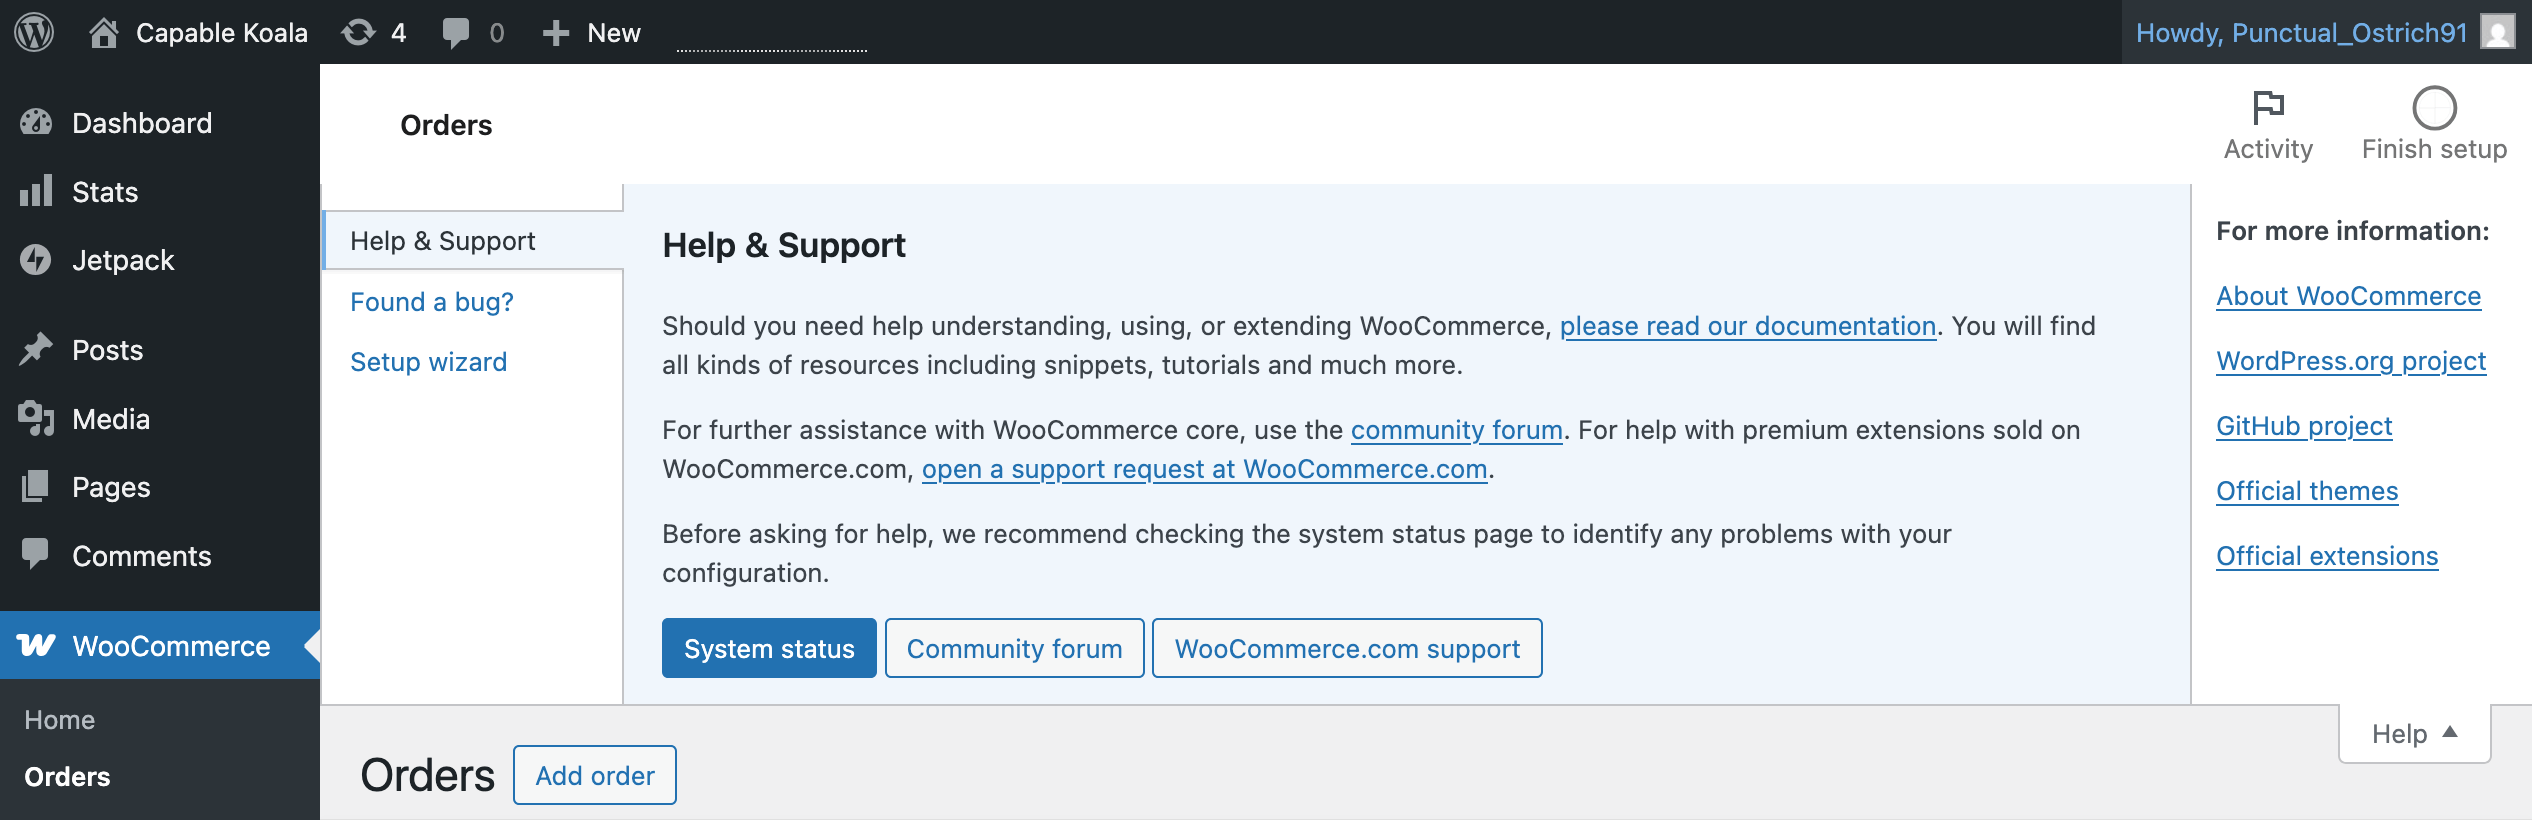Select the Help & Support tab
This screenshot has height=820, width=2532.
tap(442, 241)
